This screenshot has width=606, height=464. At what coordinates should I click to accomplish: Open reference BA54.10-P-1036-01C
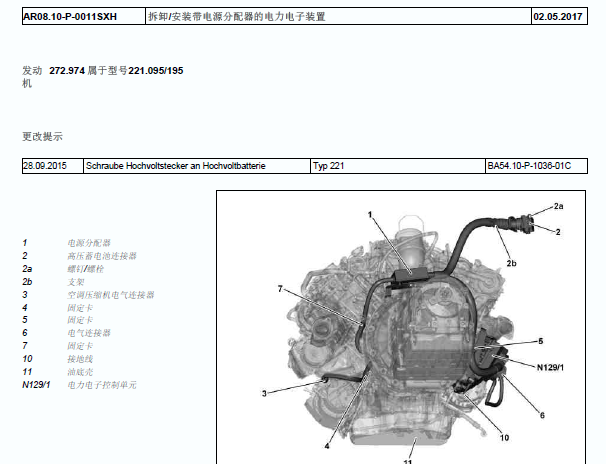[x=529, y=166]
